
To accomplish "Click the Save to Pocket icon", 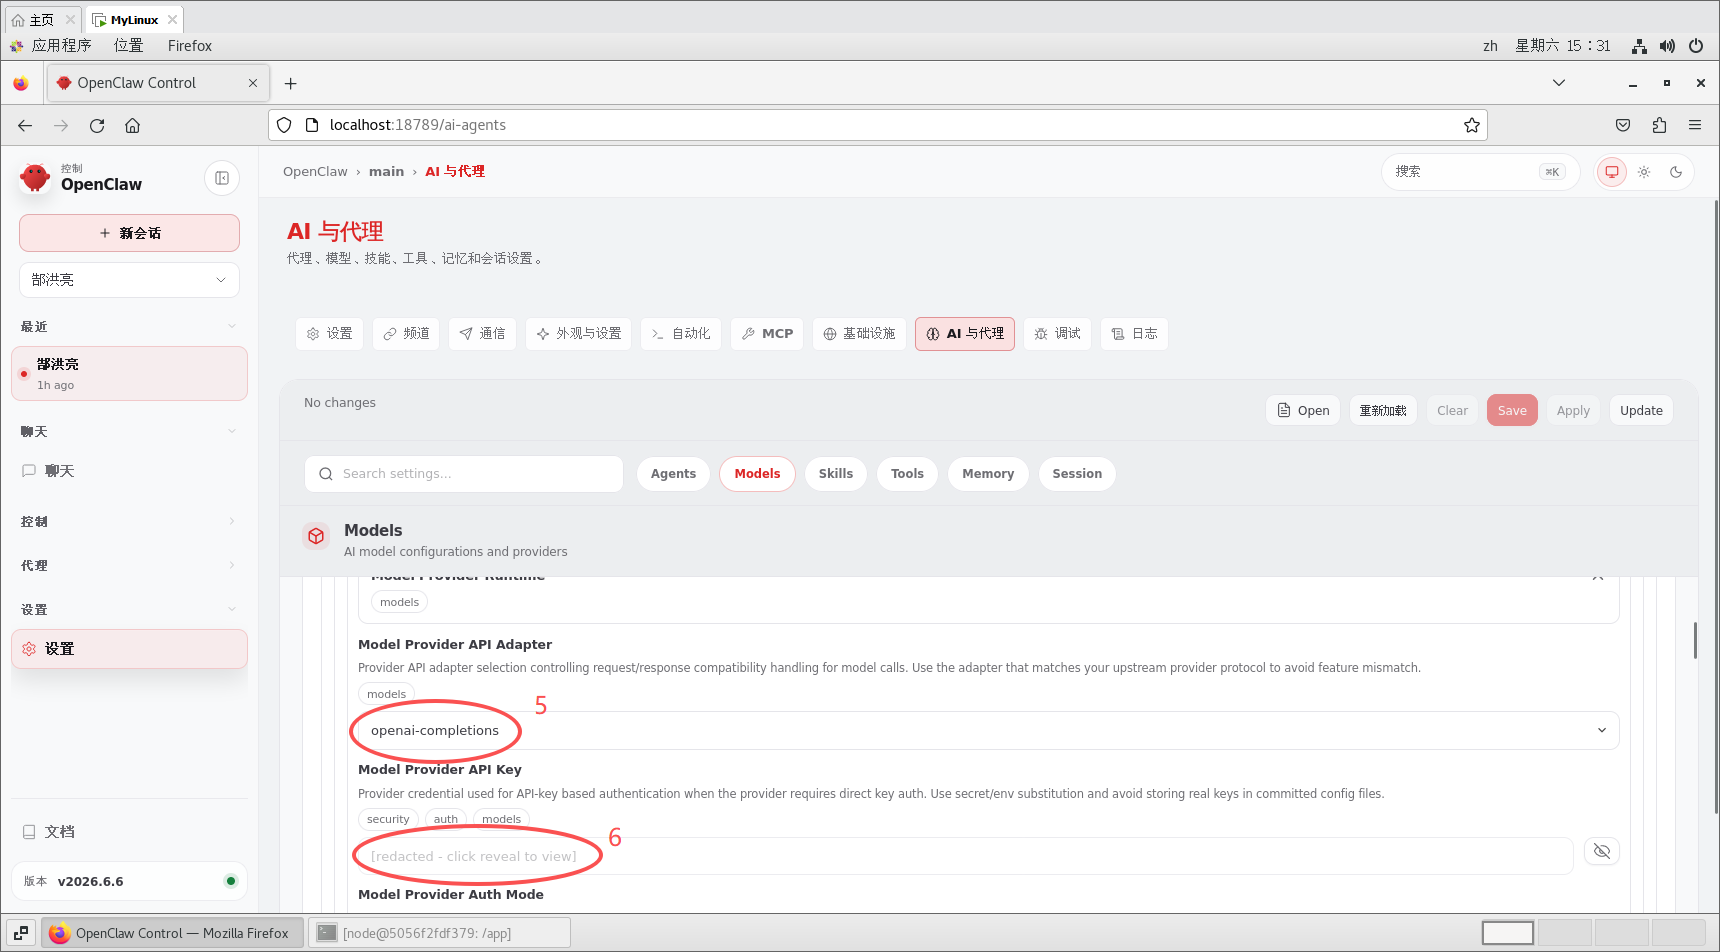I will [x=1623, y=125].
